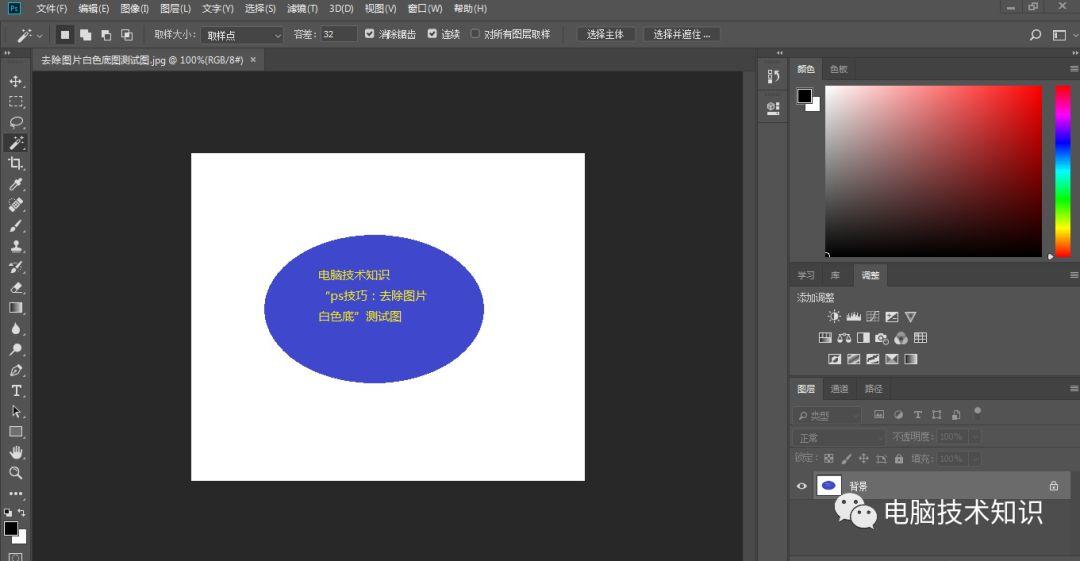1080x561 pixels.
Task: Select the Blur tool
Action: [16, 329]
